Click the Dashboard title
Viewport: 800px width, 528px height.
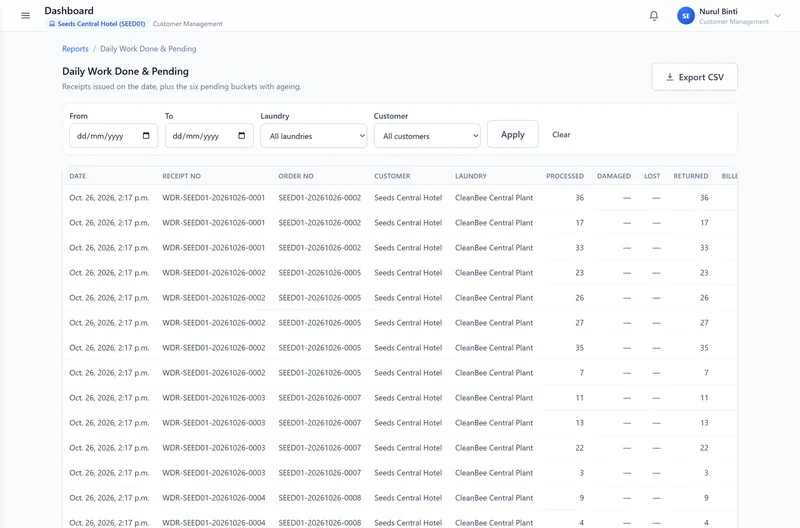click(69, 11)
